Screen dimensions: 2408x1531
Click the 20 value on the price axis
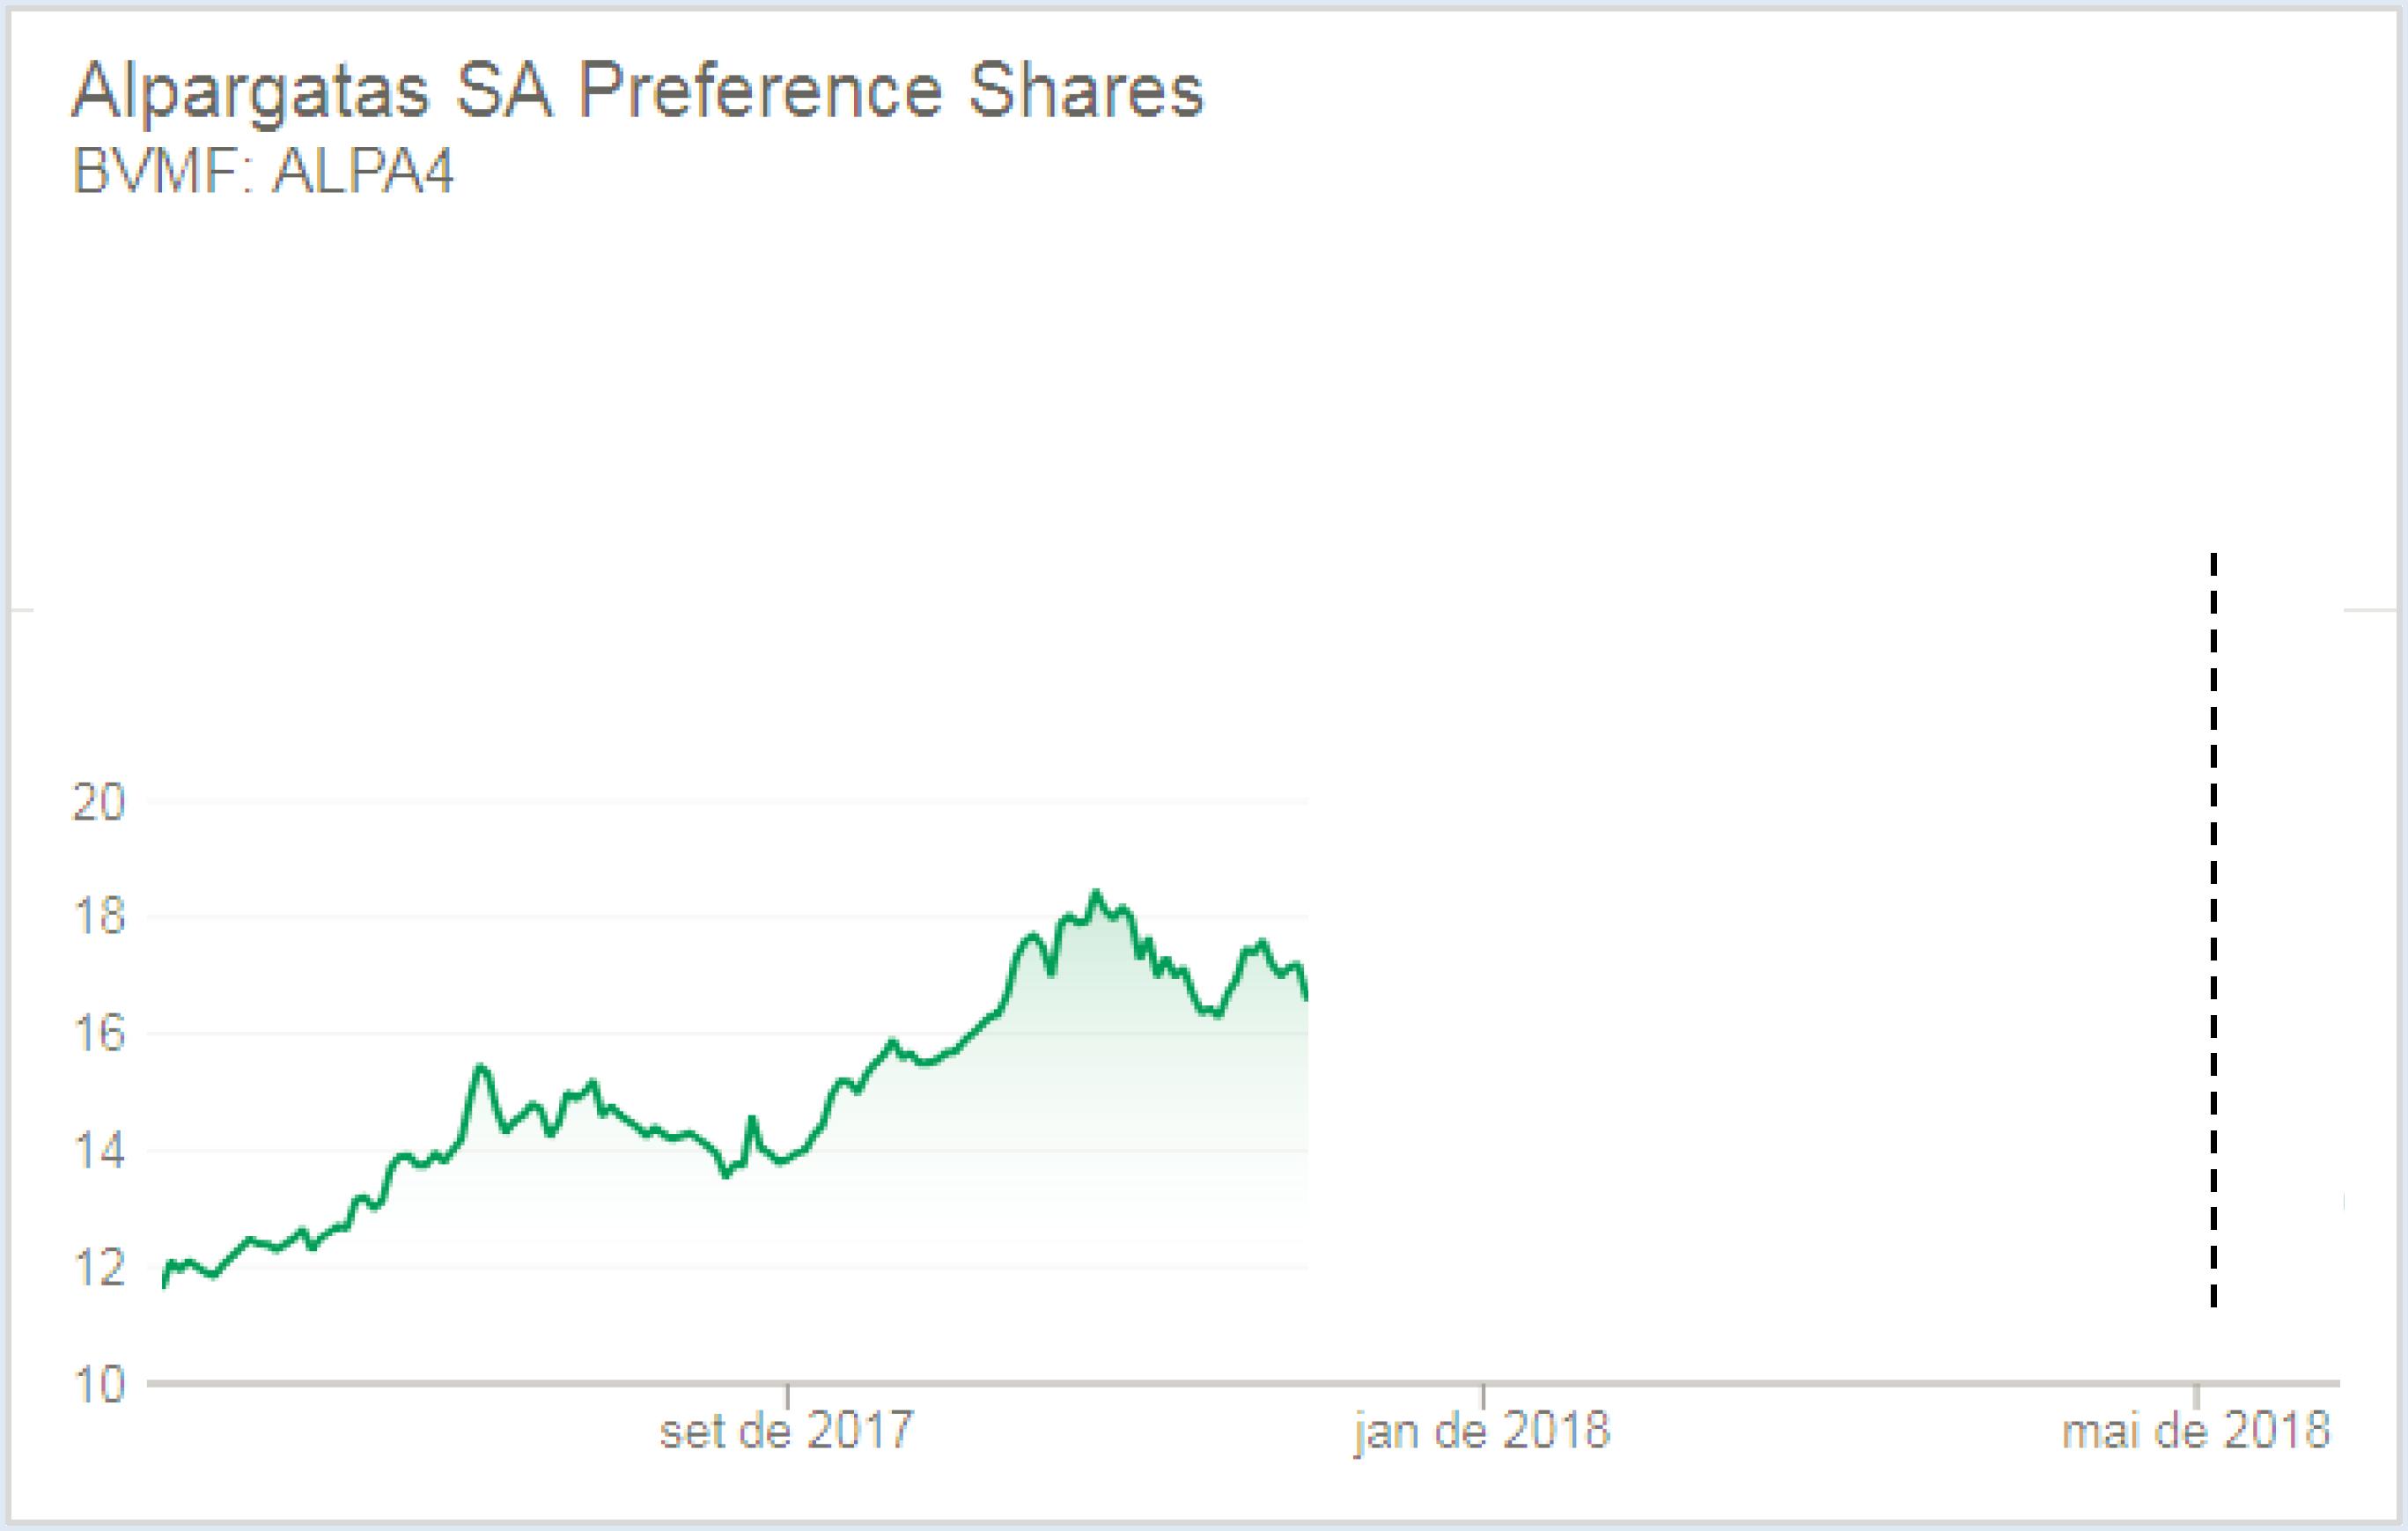pyautogui.click(x=99, y=802)
